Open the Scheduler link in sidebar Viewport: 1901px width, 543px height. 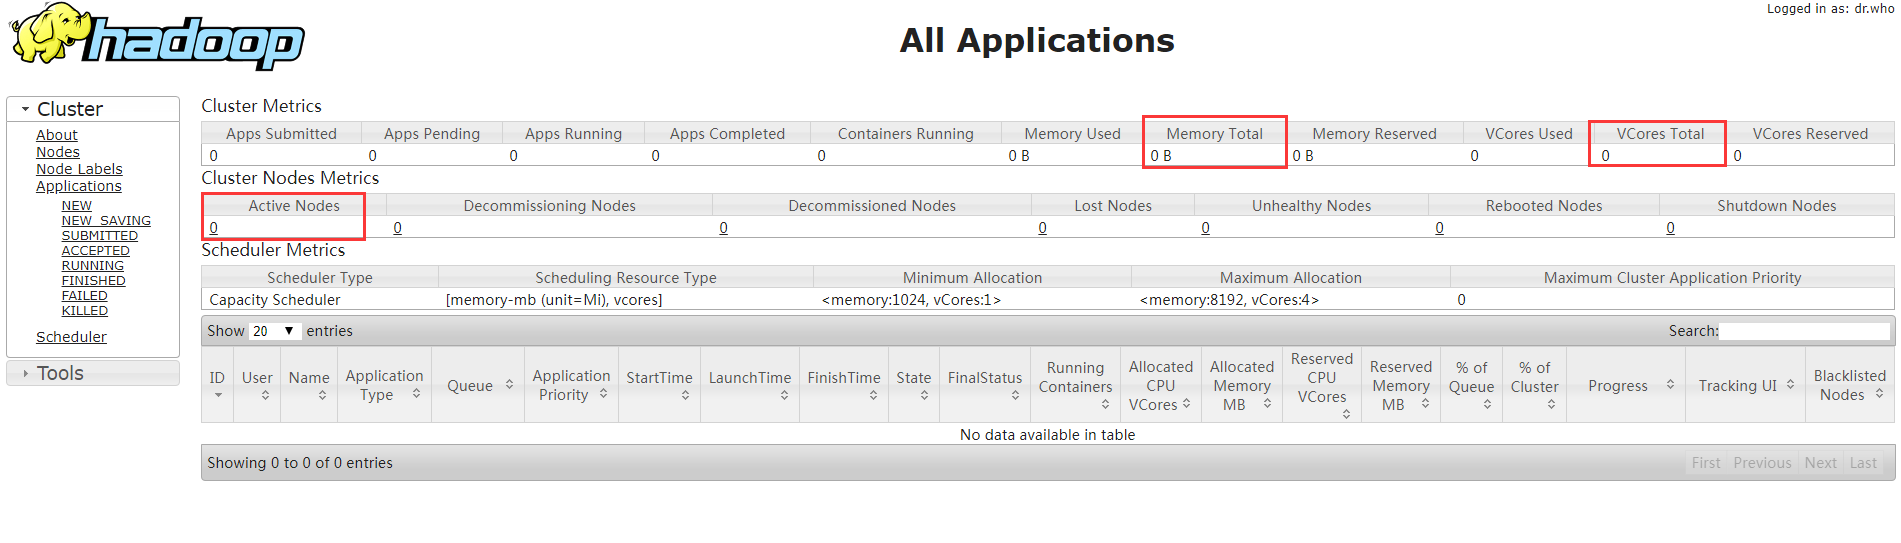pyautogui.click(x=71, y=337)
